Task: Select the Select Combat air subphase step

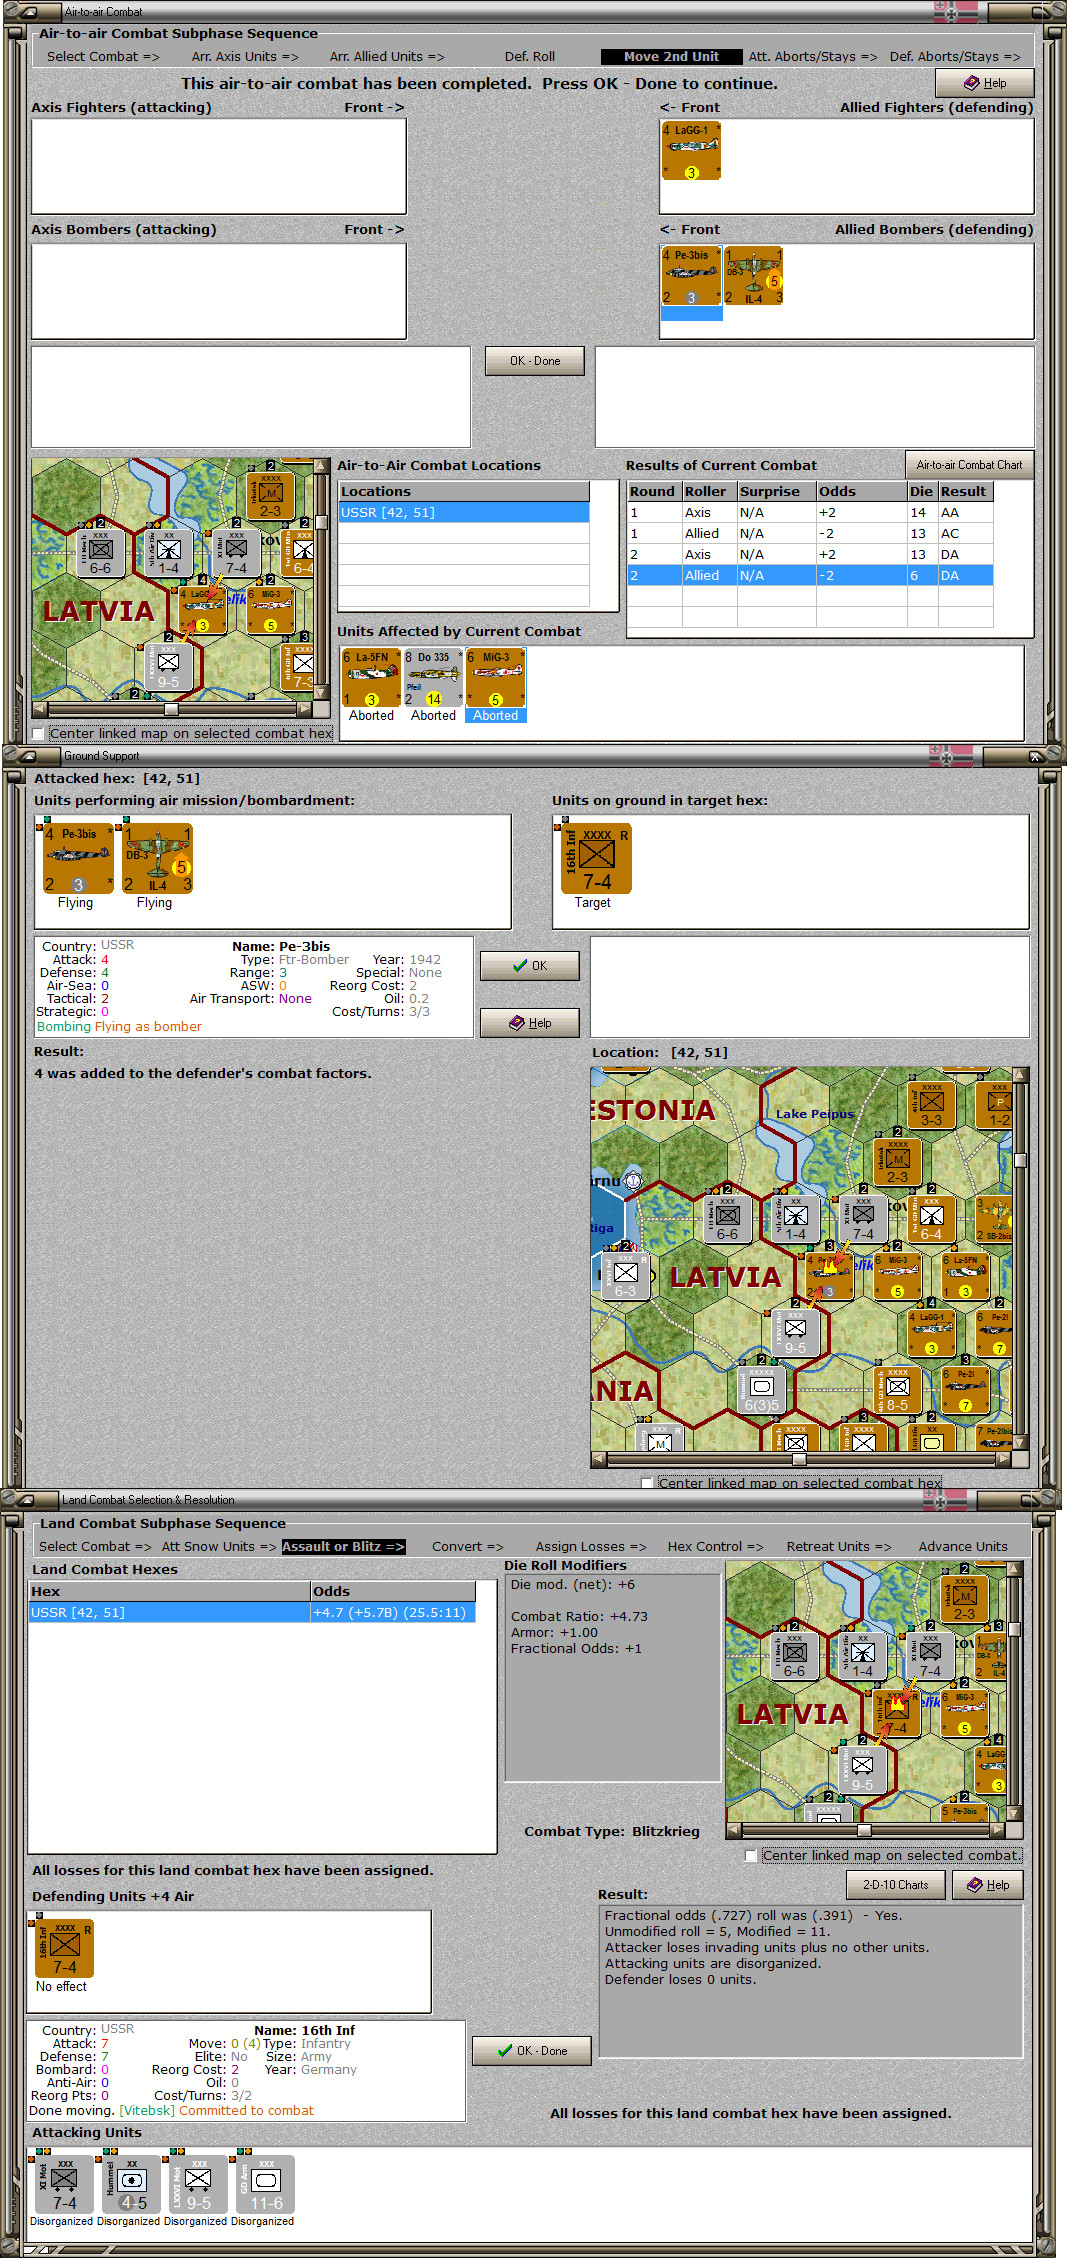Action: click(x=103, y=57)
